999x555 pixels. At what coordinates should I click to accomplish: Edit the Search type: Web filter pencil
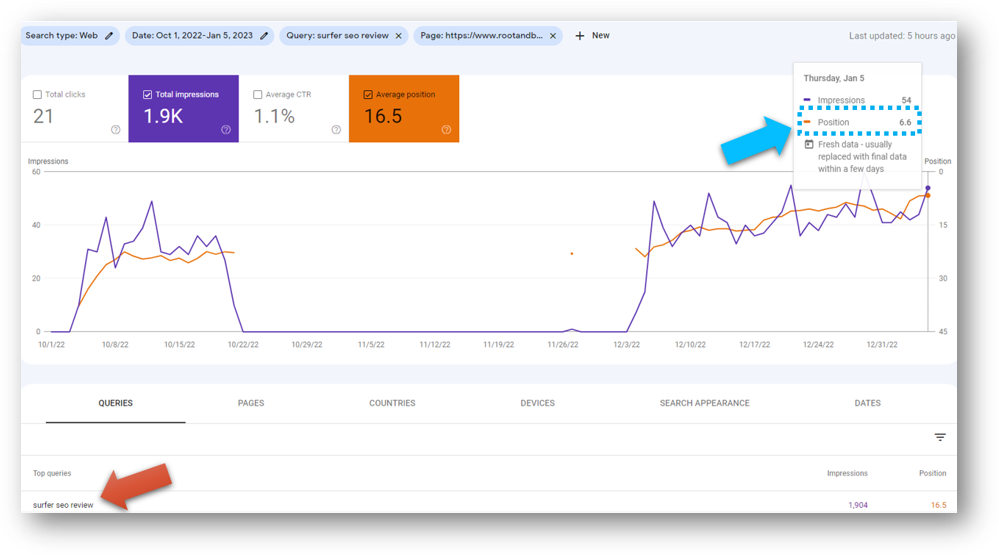click(109, 36)
